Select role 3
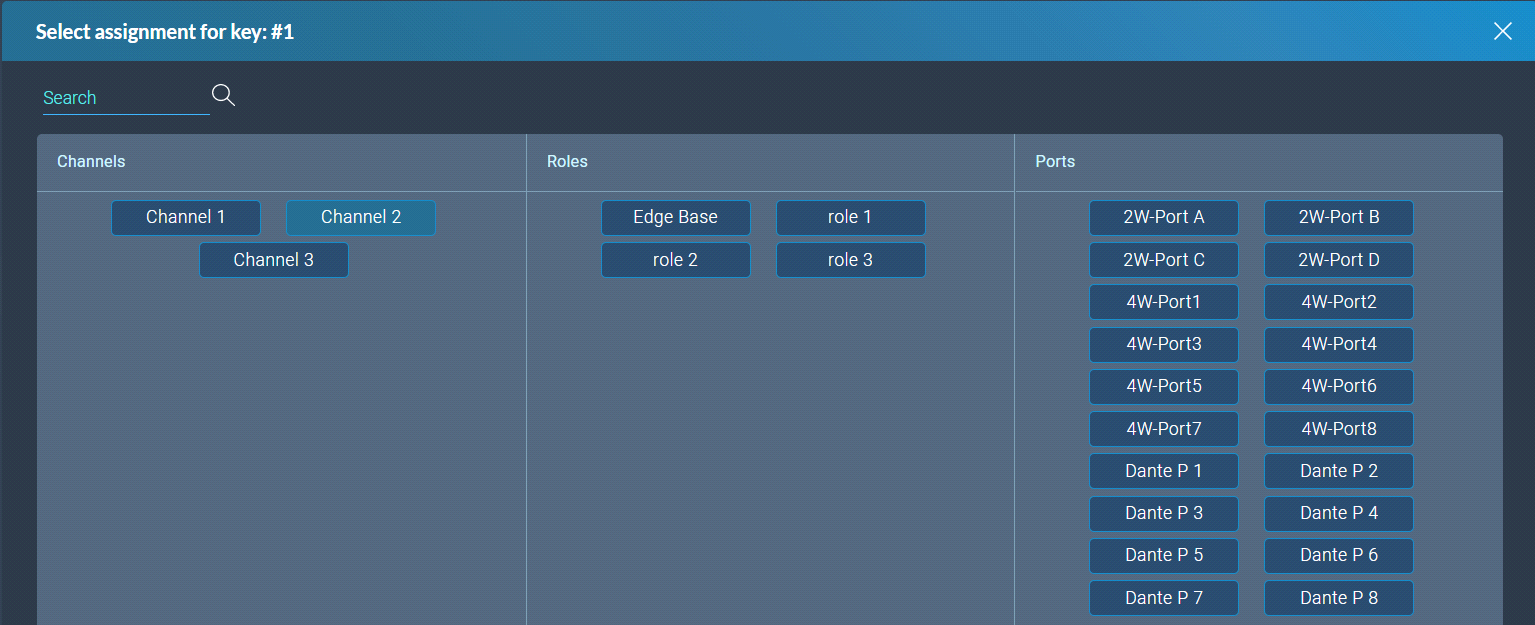1535x625 pixels. pyautogui.click(x=850, y=259)
